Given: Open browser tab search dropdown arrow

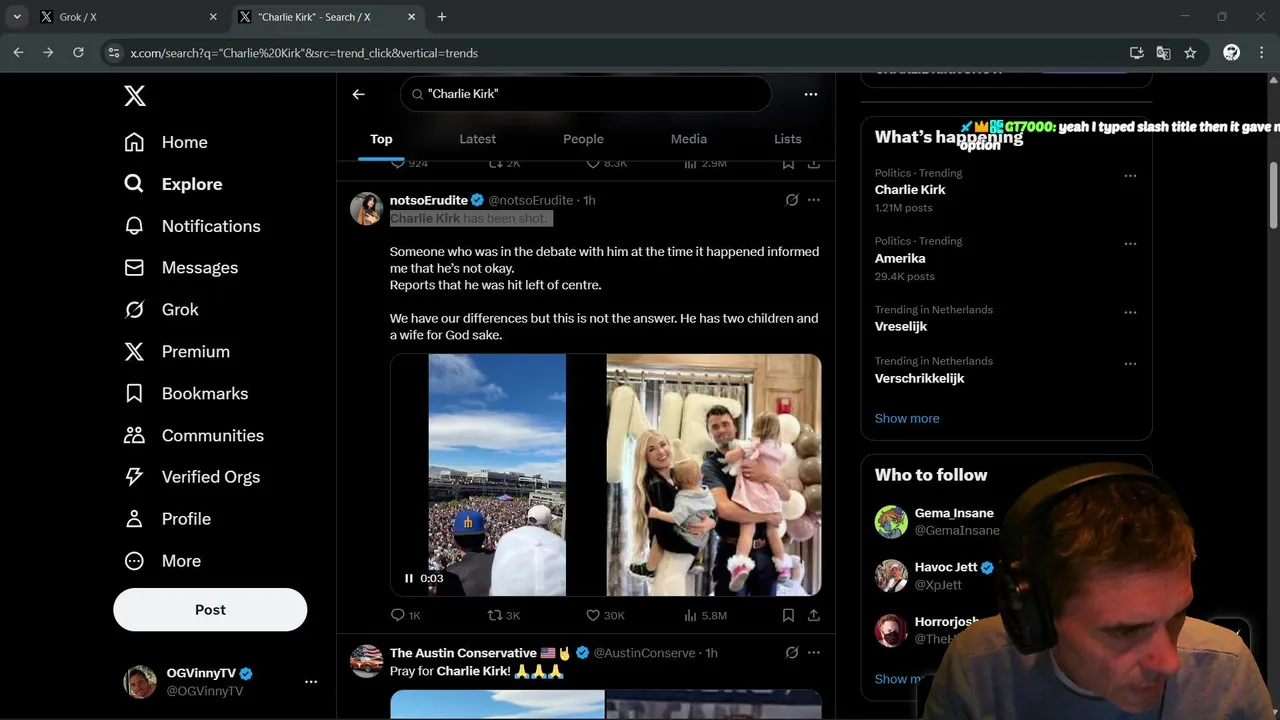Looking at the screenshot, I should [x=17, y=17].
